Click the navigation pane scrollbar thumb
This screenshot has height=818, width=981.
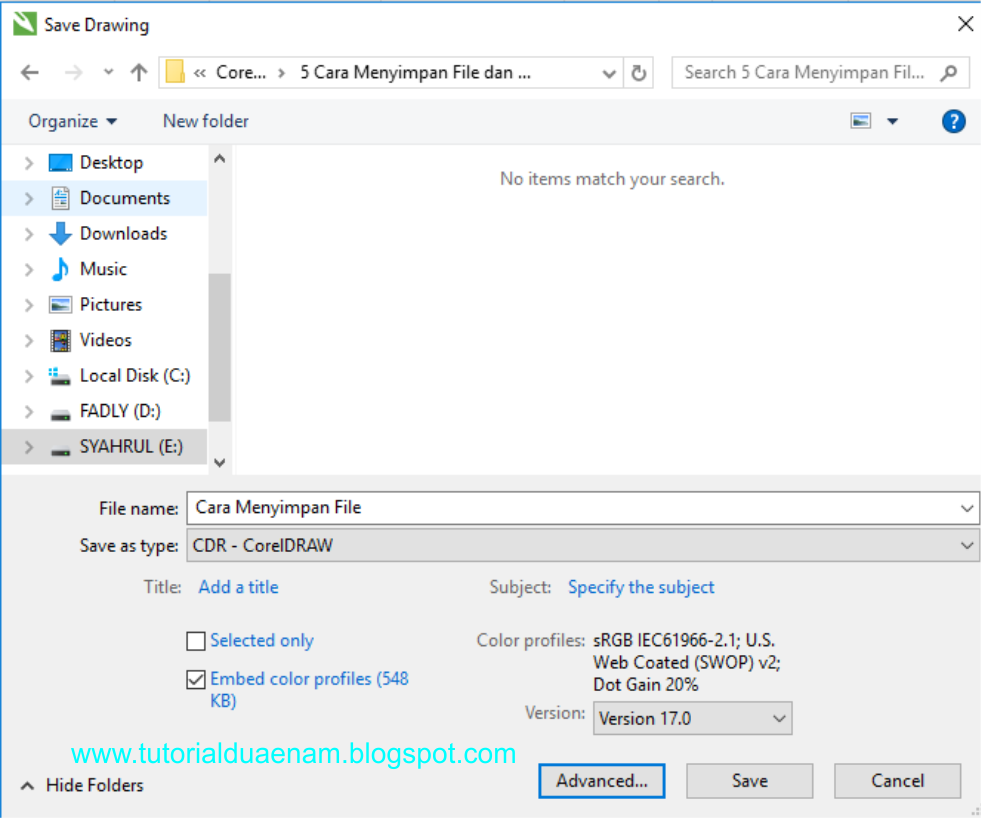tap(220, 347)
